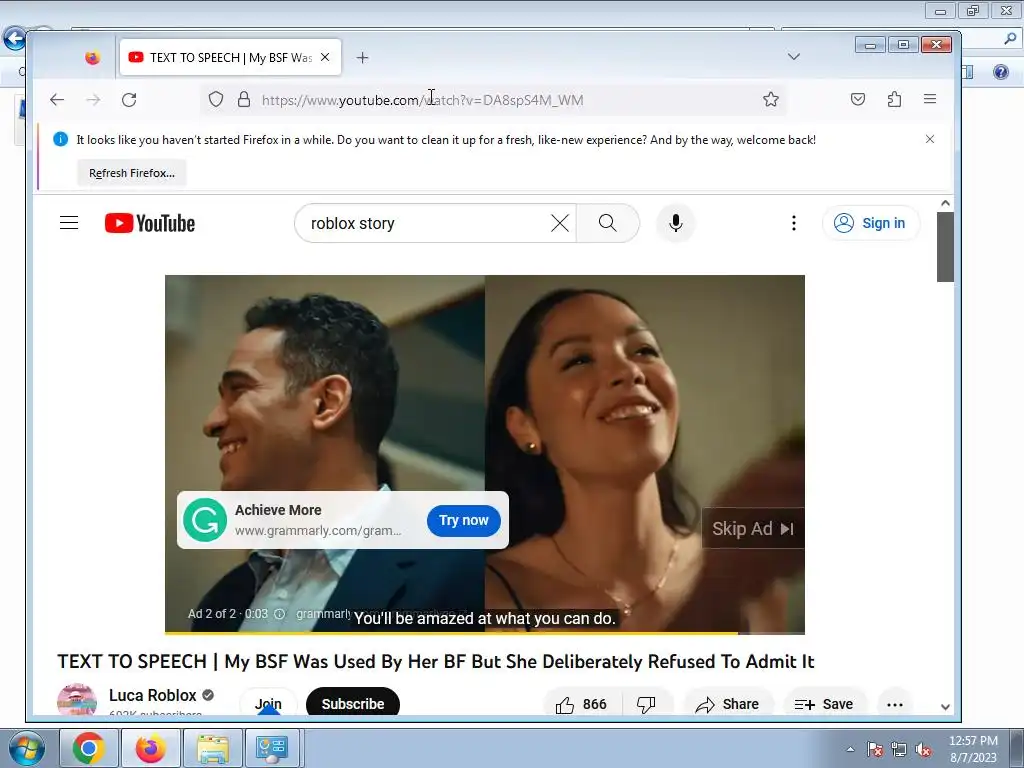
Task: Click page scrollbar down arrow
Action: (945, 707)
